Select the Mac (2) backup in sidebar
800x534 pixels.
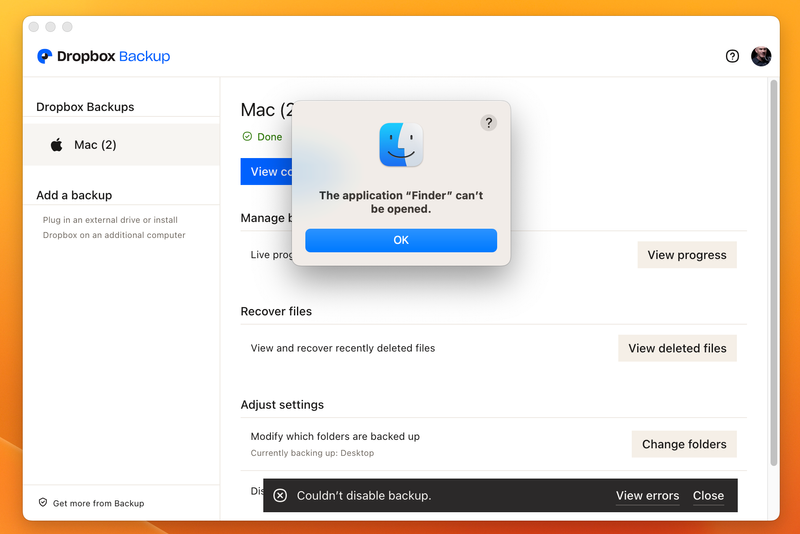[122, 145]
